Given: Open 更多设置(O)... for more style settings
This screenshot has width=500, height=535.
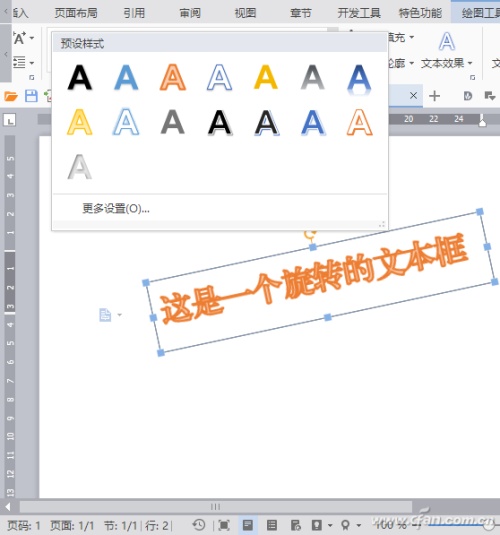Looking at the screenshot, I should (x=116, y=208).
